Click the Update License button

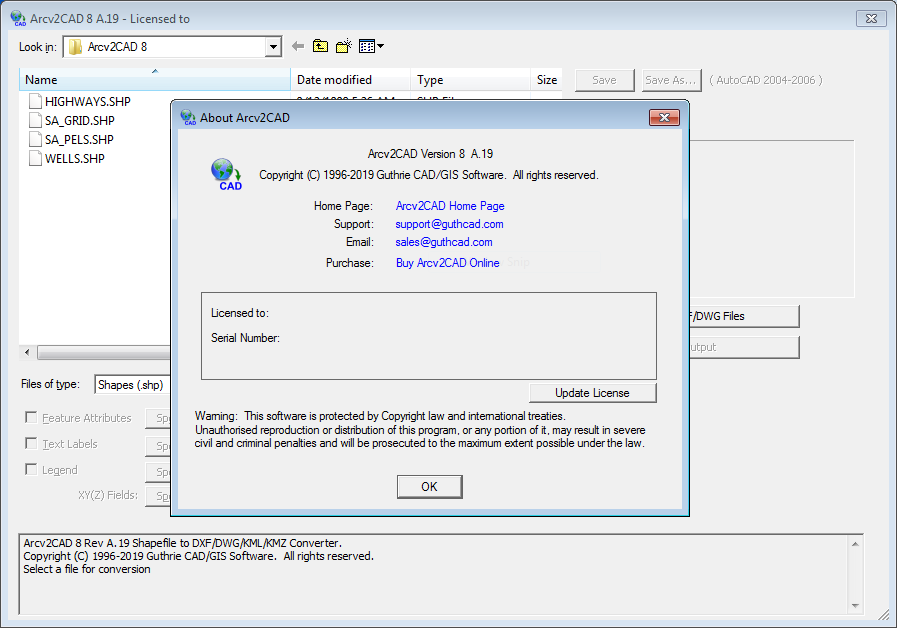(592, 393)
